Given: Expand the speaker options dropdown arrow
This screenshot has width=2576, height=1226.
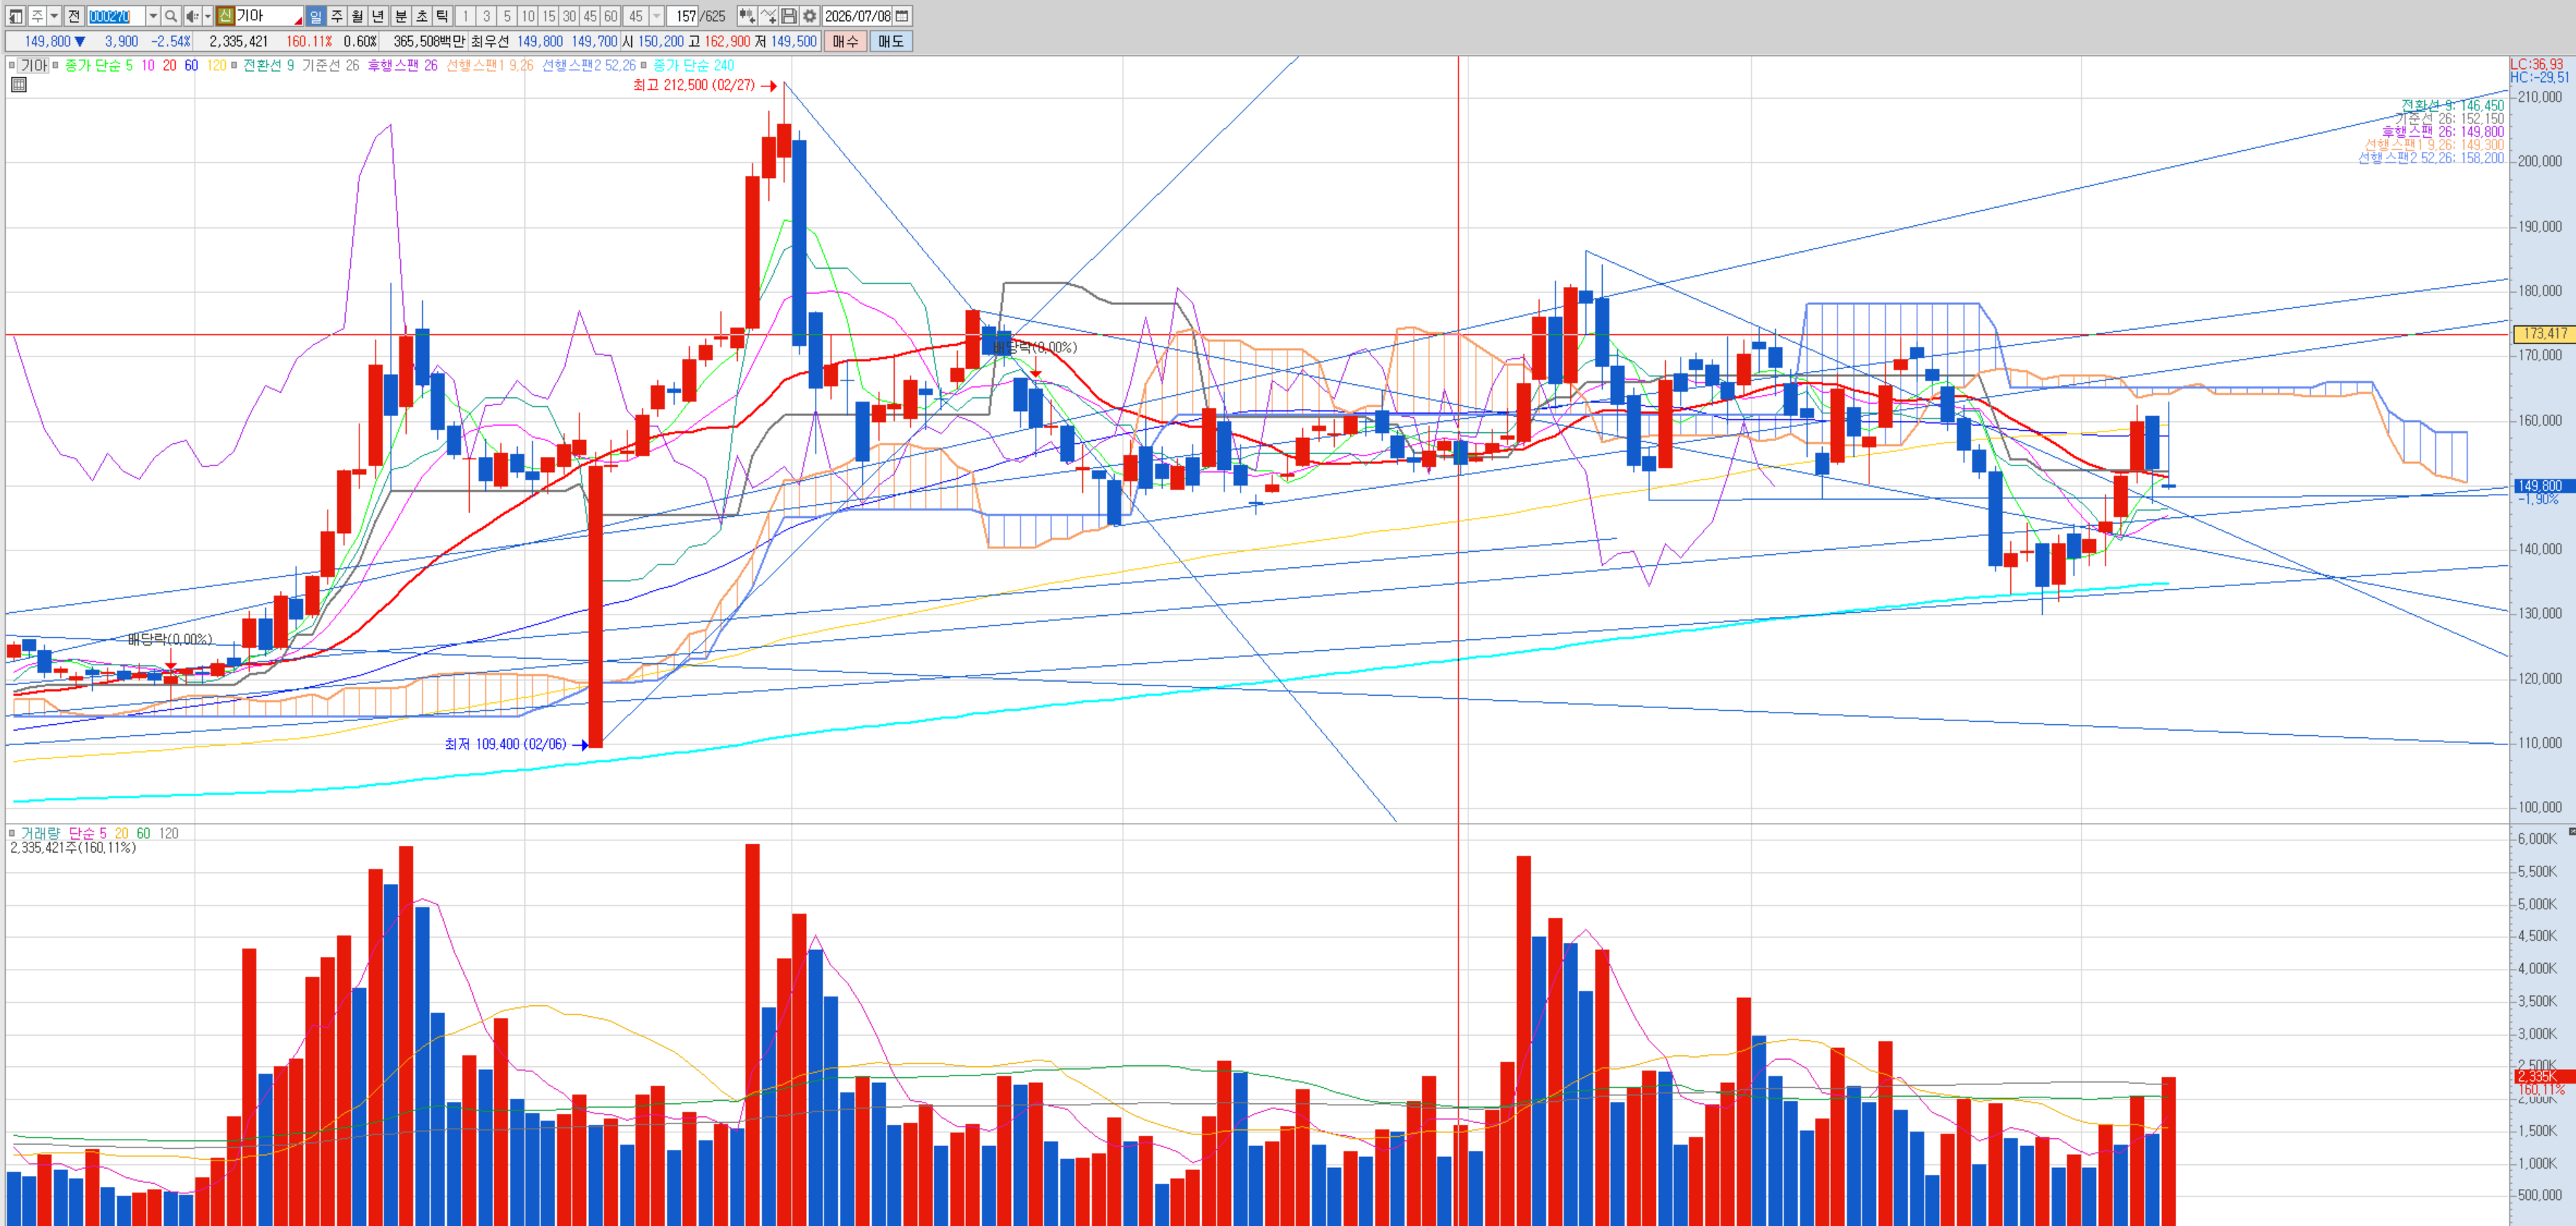Looking at the screenshot, I should point(207,16).
